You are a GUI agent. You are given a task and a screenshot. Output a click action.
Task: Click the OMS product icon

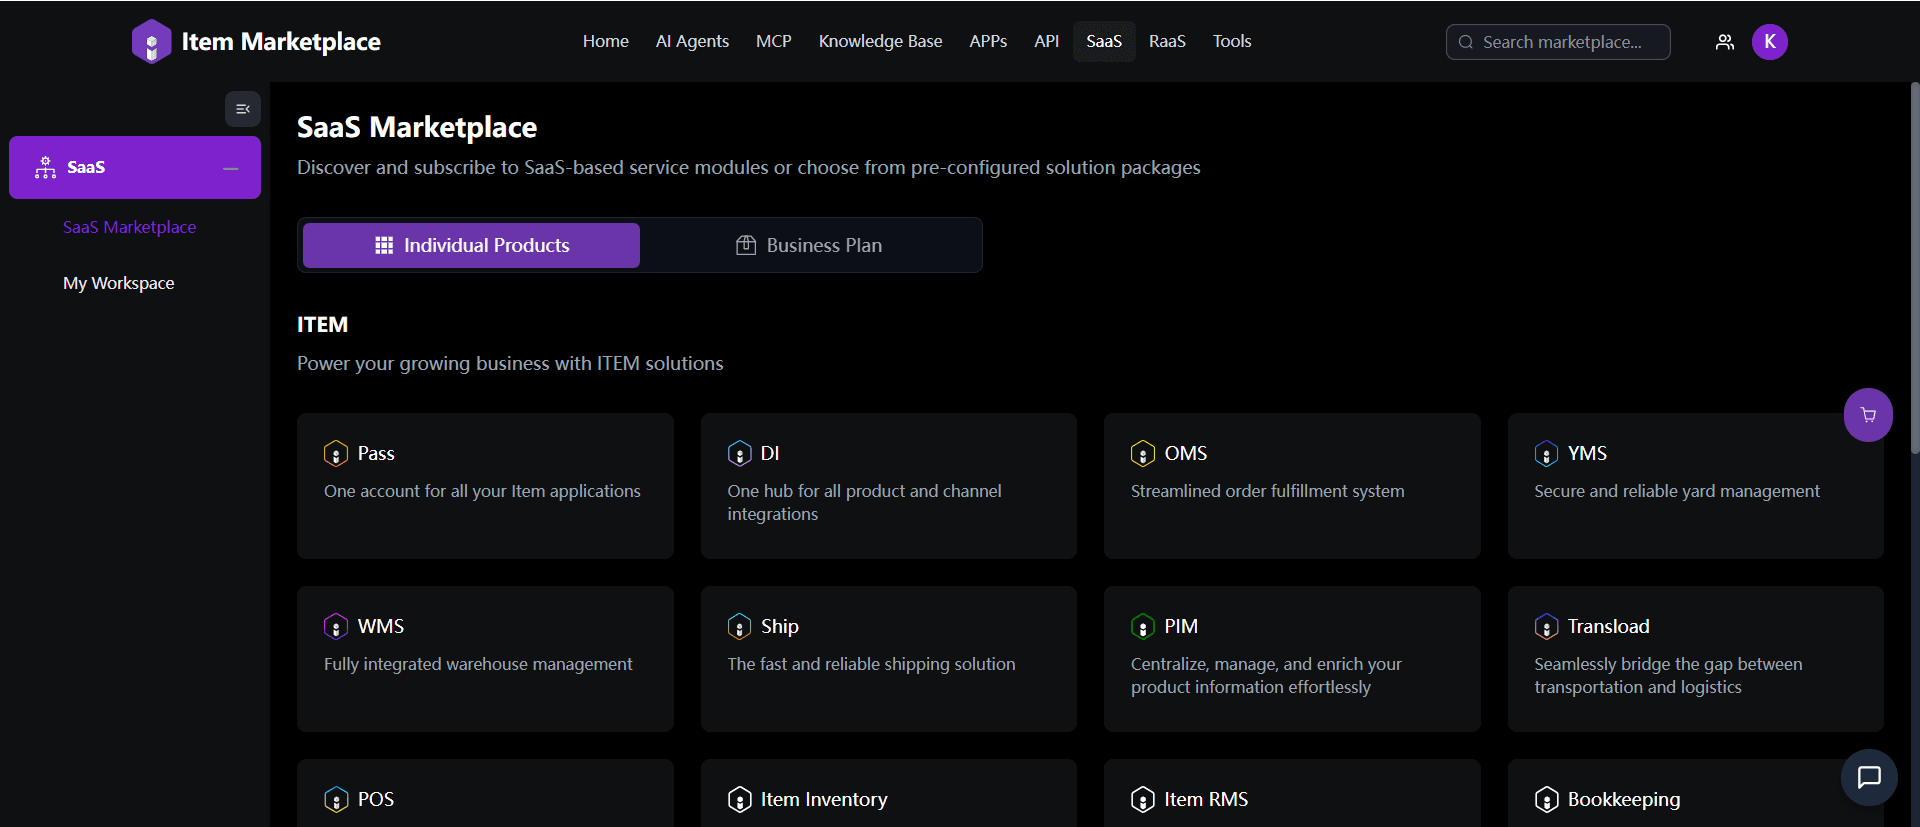(x=1142, y=454)
